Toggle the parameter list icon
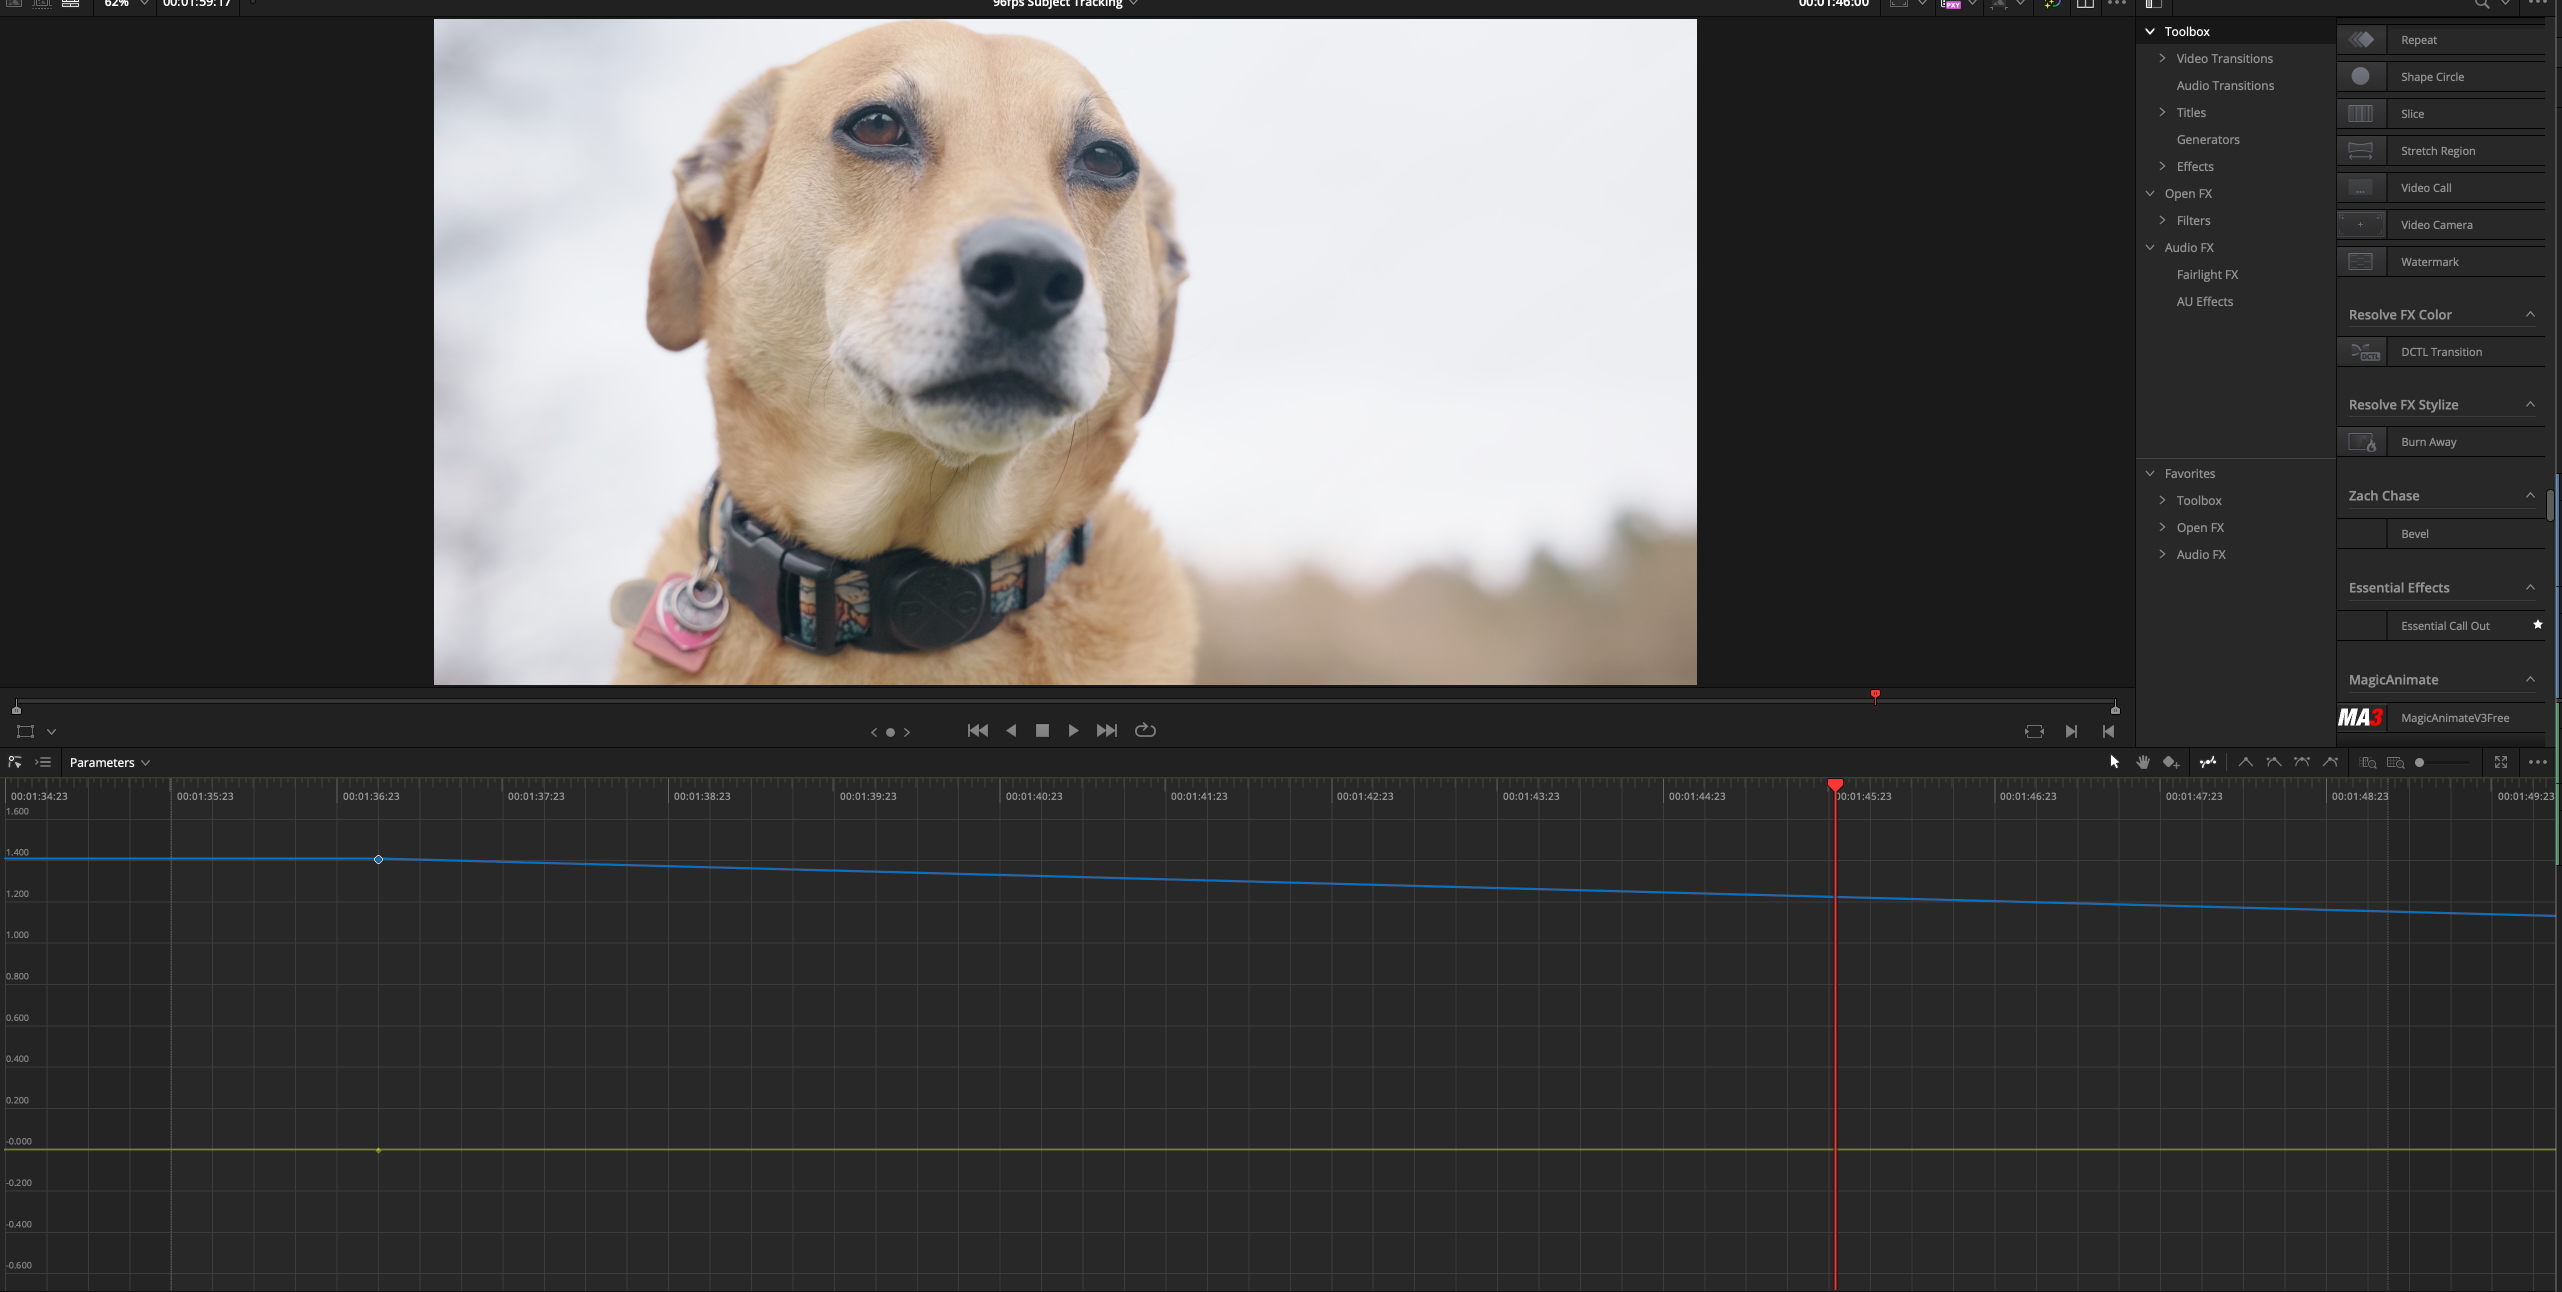 click(x=43, y=762)
